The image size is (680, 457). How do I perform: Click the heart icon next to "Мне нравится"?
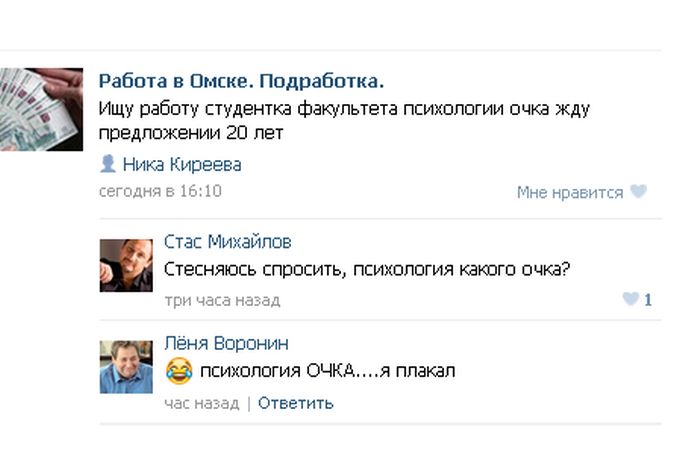pyautogui.click(x=638, y=192)
